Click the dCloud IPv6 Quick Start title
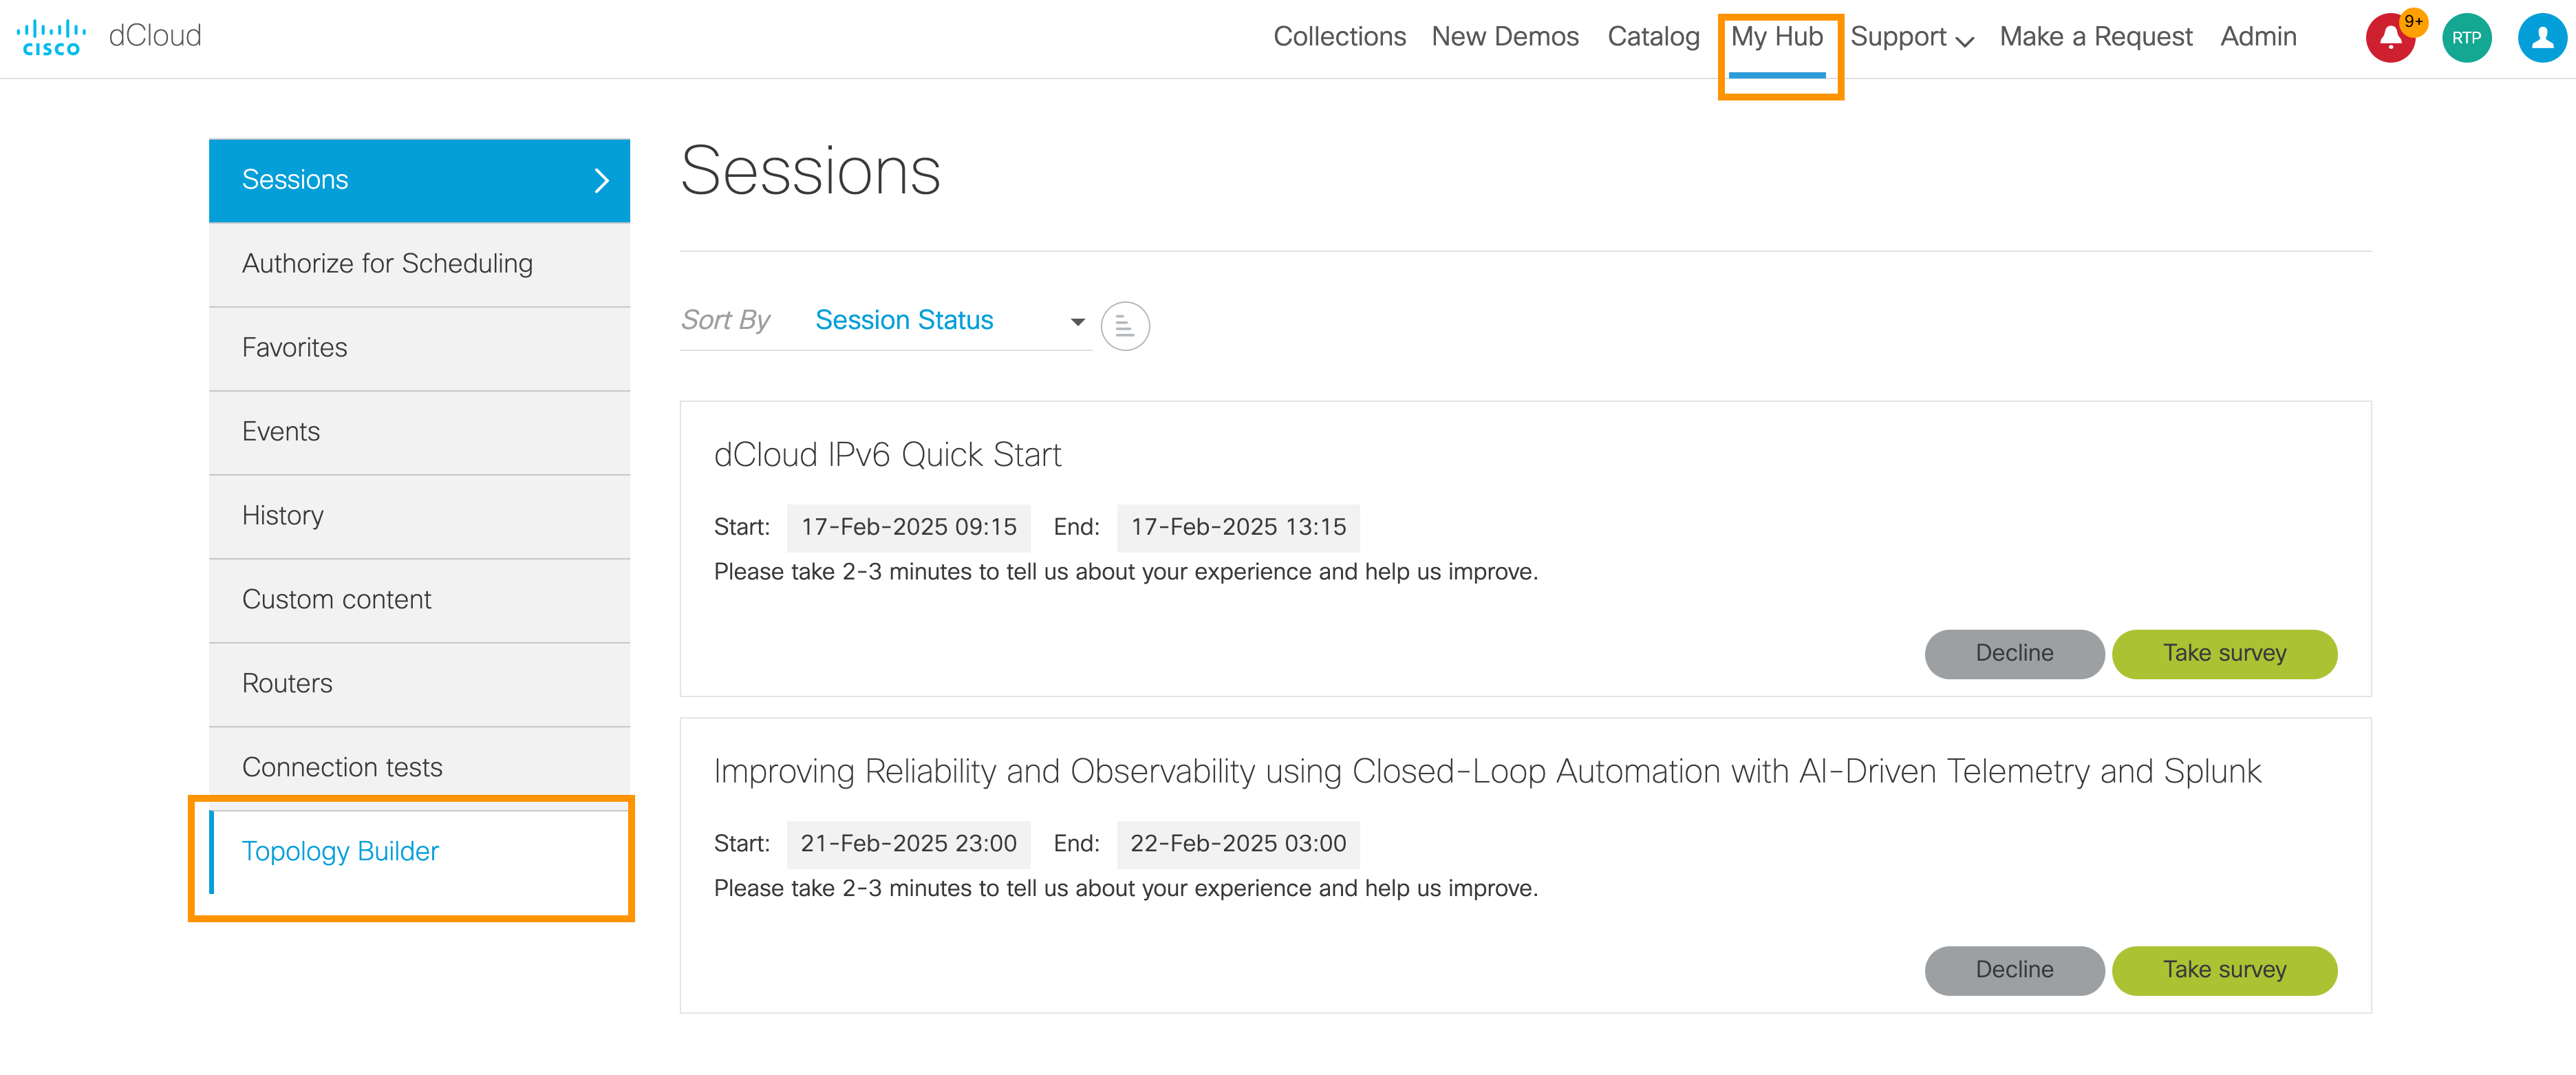This screenshot has height=1075, width=2576. pos(887,455)
